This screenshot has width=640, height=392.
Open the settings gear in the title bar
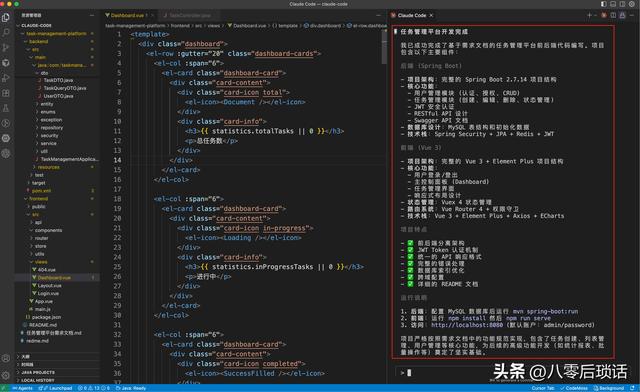click(632, 4)
